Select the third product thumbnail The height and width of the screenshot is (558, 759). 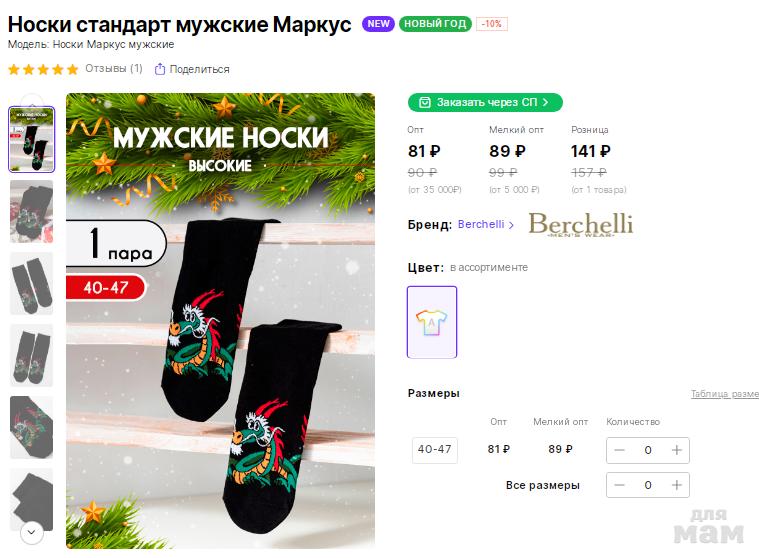pos(31,283)
